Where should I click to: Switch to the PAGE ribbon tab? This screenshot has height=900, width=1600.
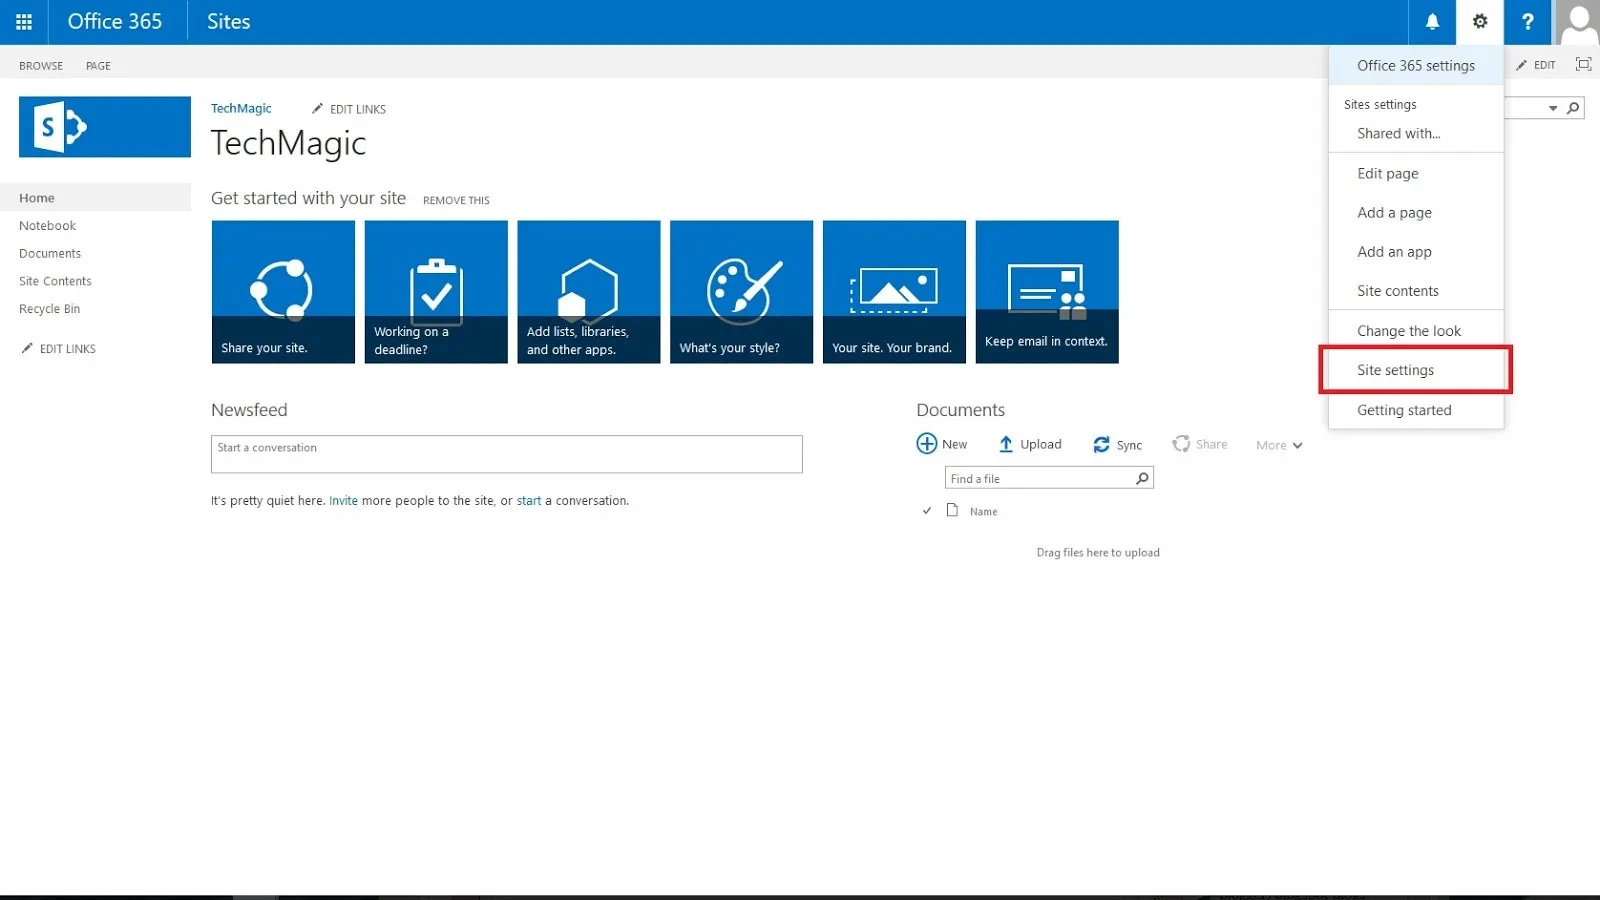click(x=98, y=66)
